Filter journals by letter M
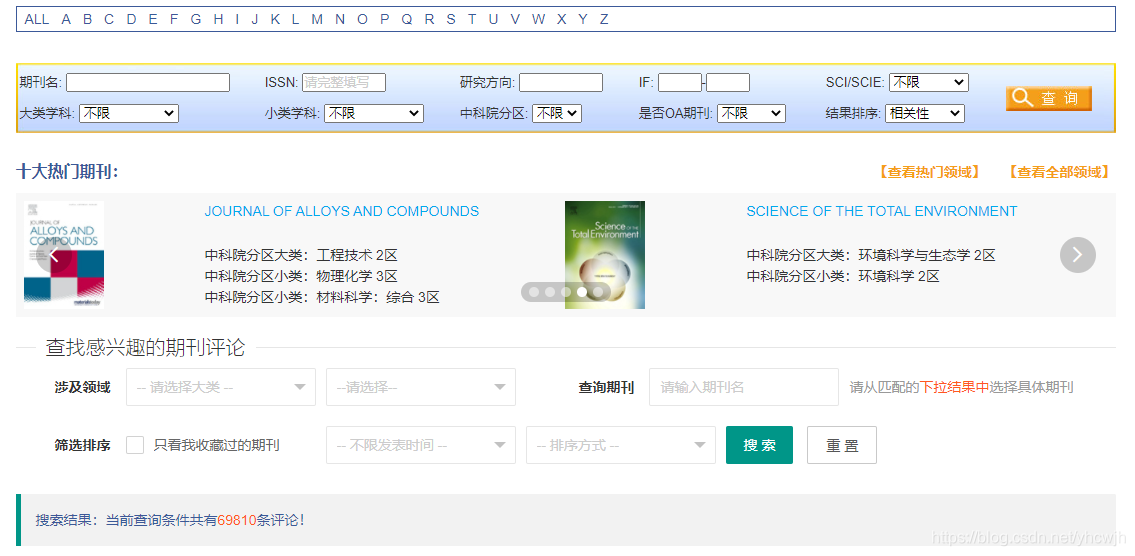Viewport: 1135px width, 556px height. click(x=317, y=20)
